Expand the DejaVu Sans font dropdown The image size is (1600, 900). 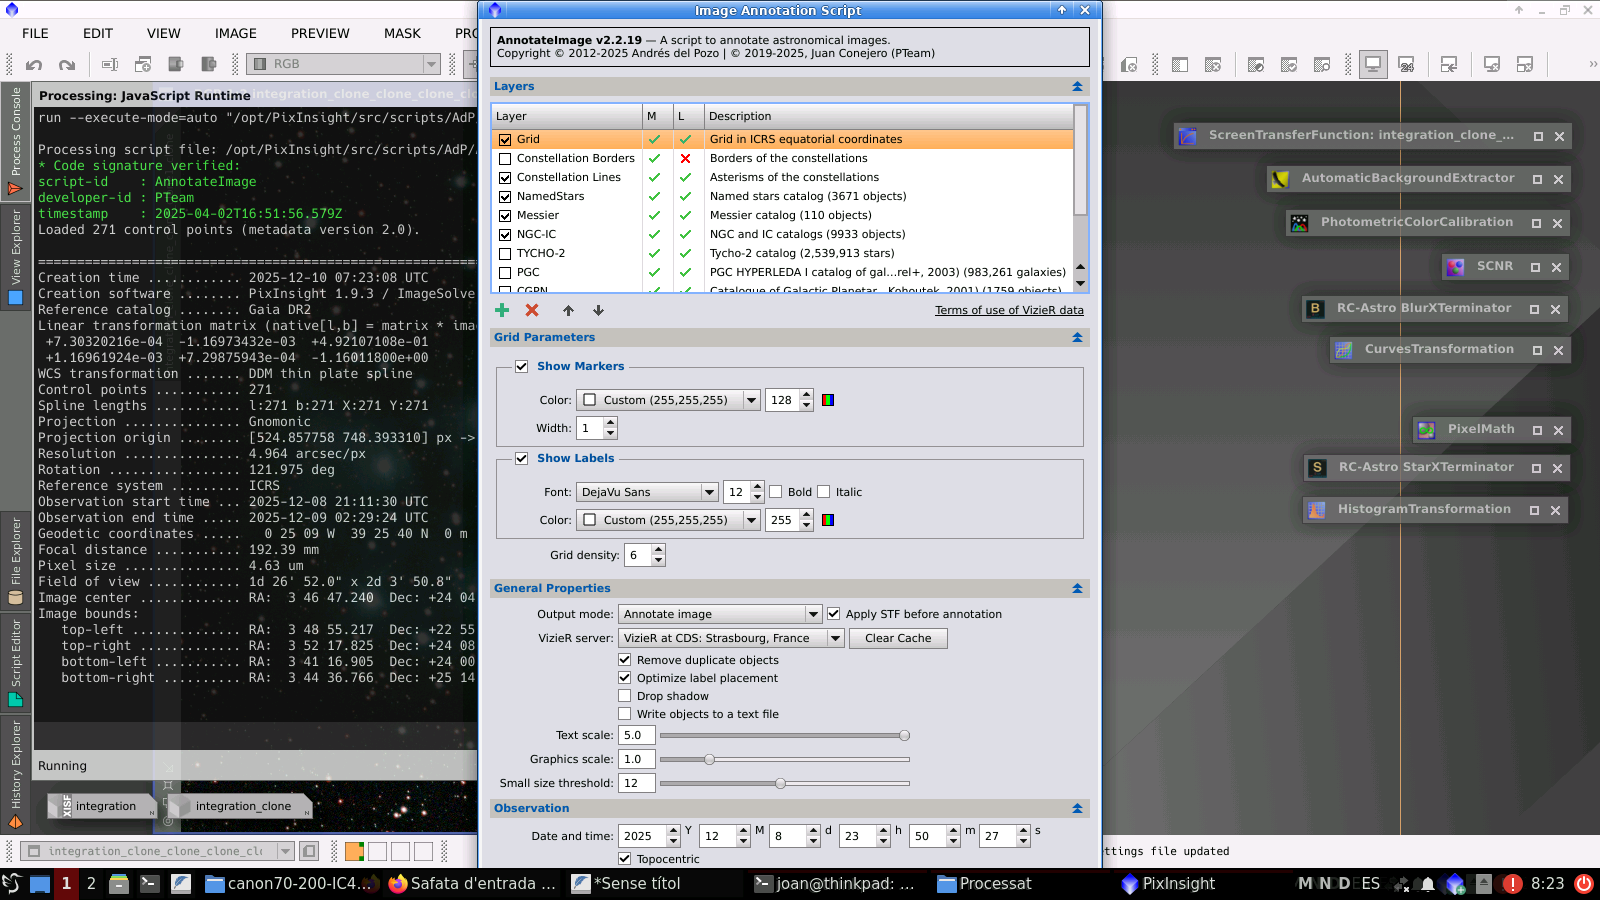click(x=709, y=492)
